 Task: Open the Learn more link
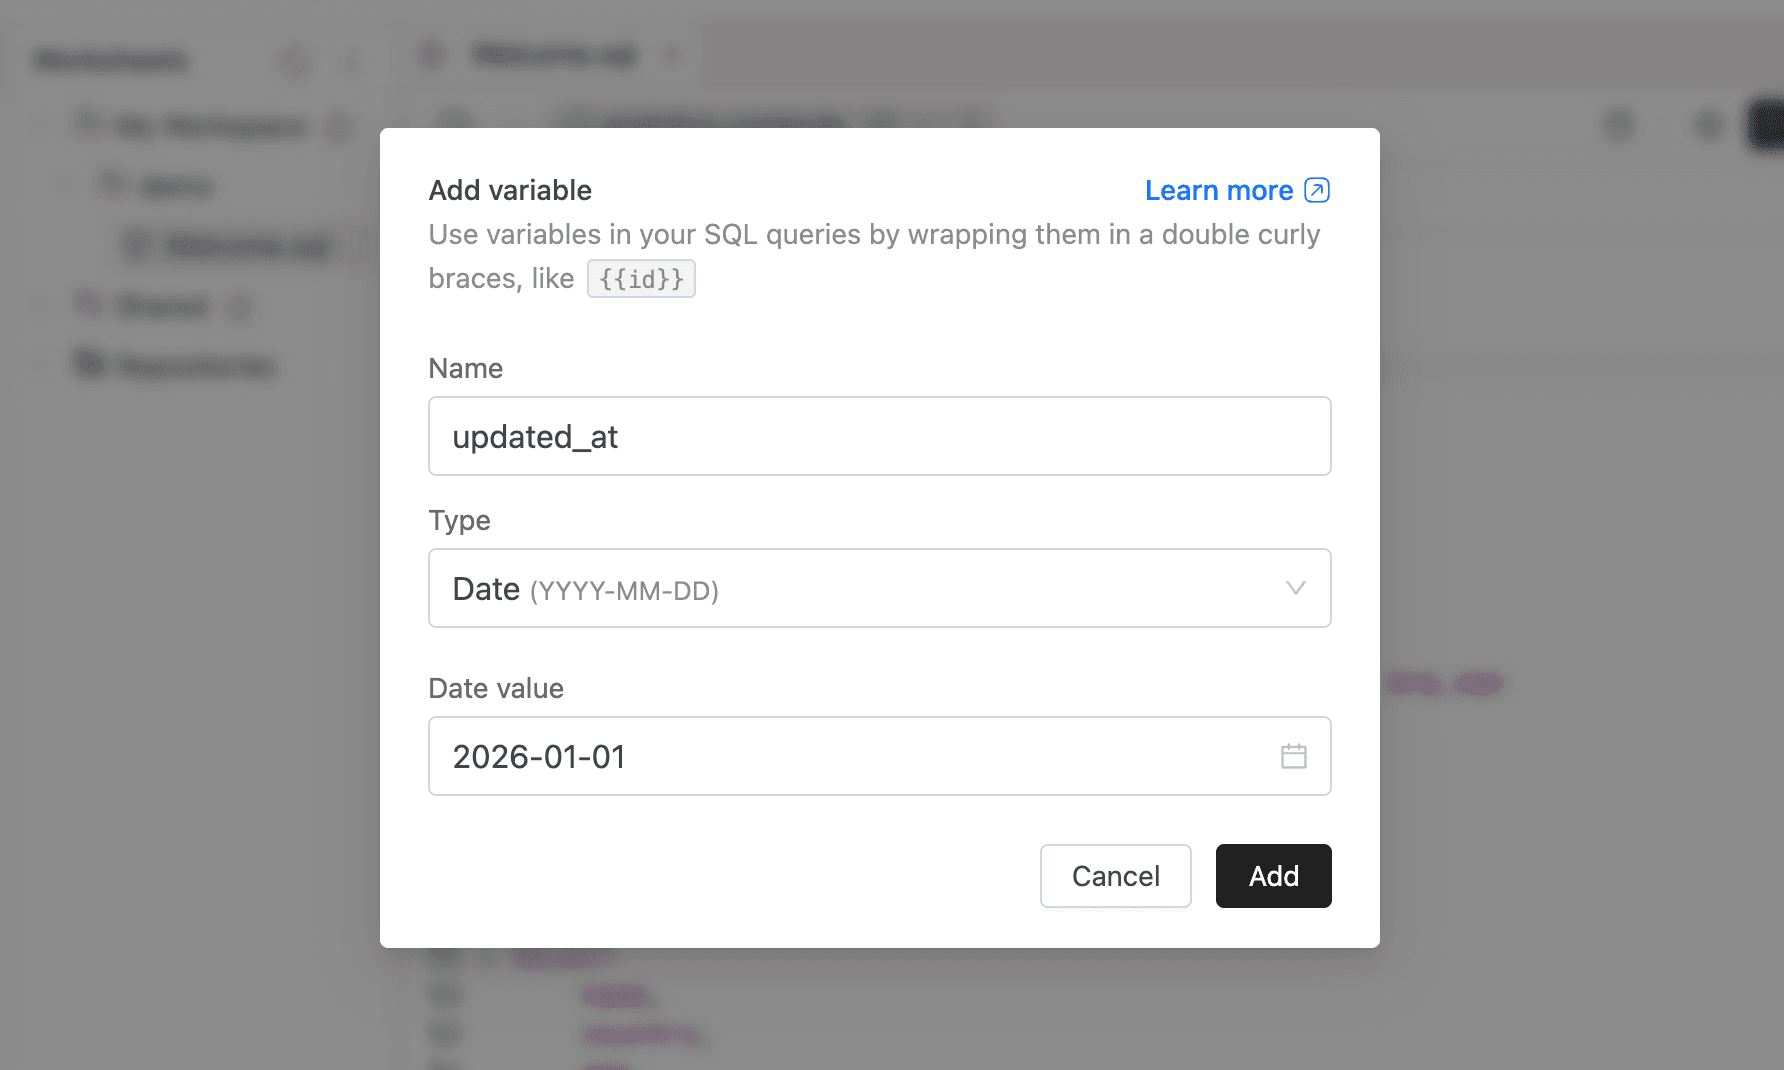click(x=1220, y=190)
